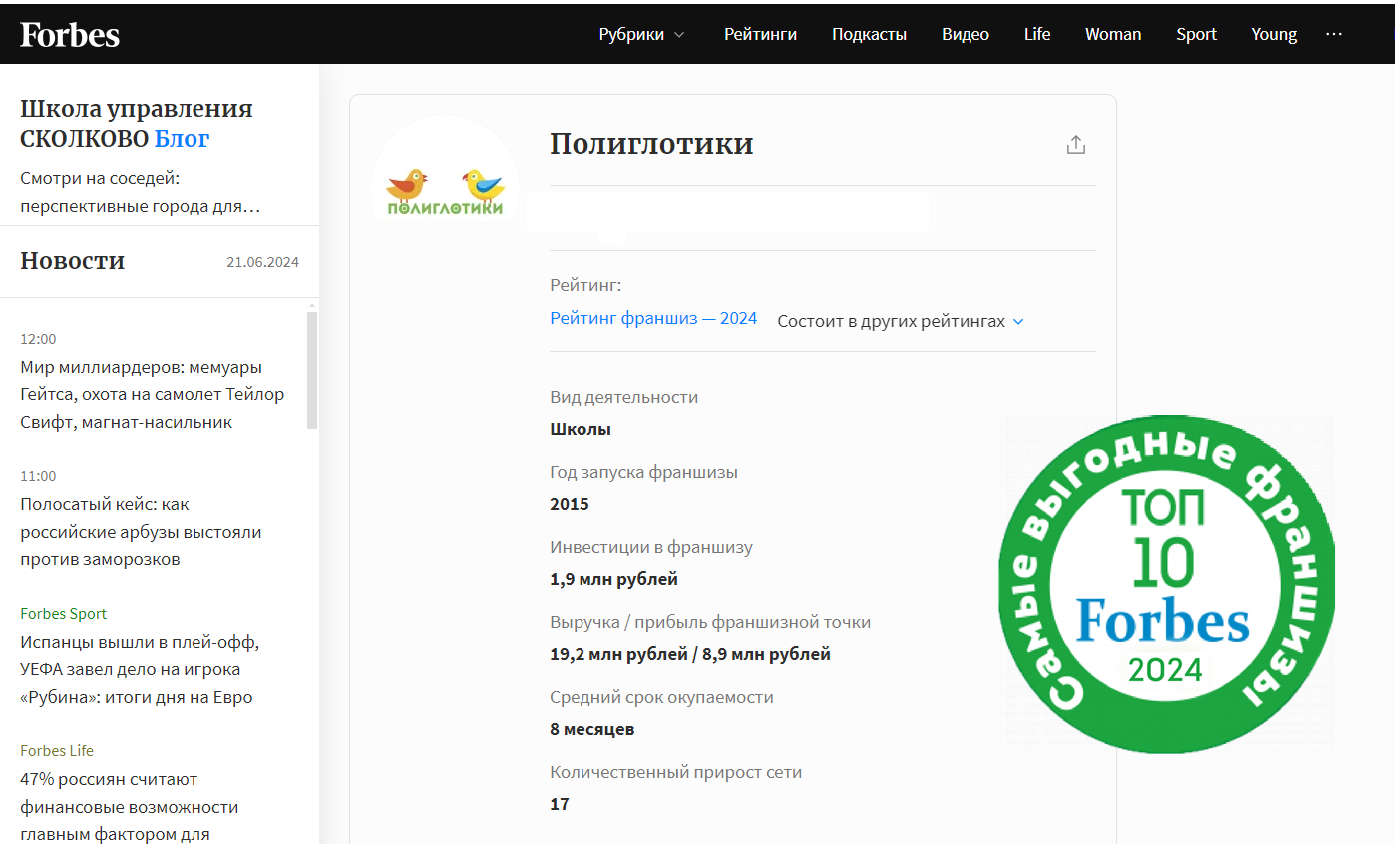The image size is (1395, 844).
Task: Open news Испанцы вышли в плей-офф
Action: [139, 669]
